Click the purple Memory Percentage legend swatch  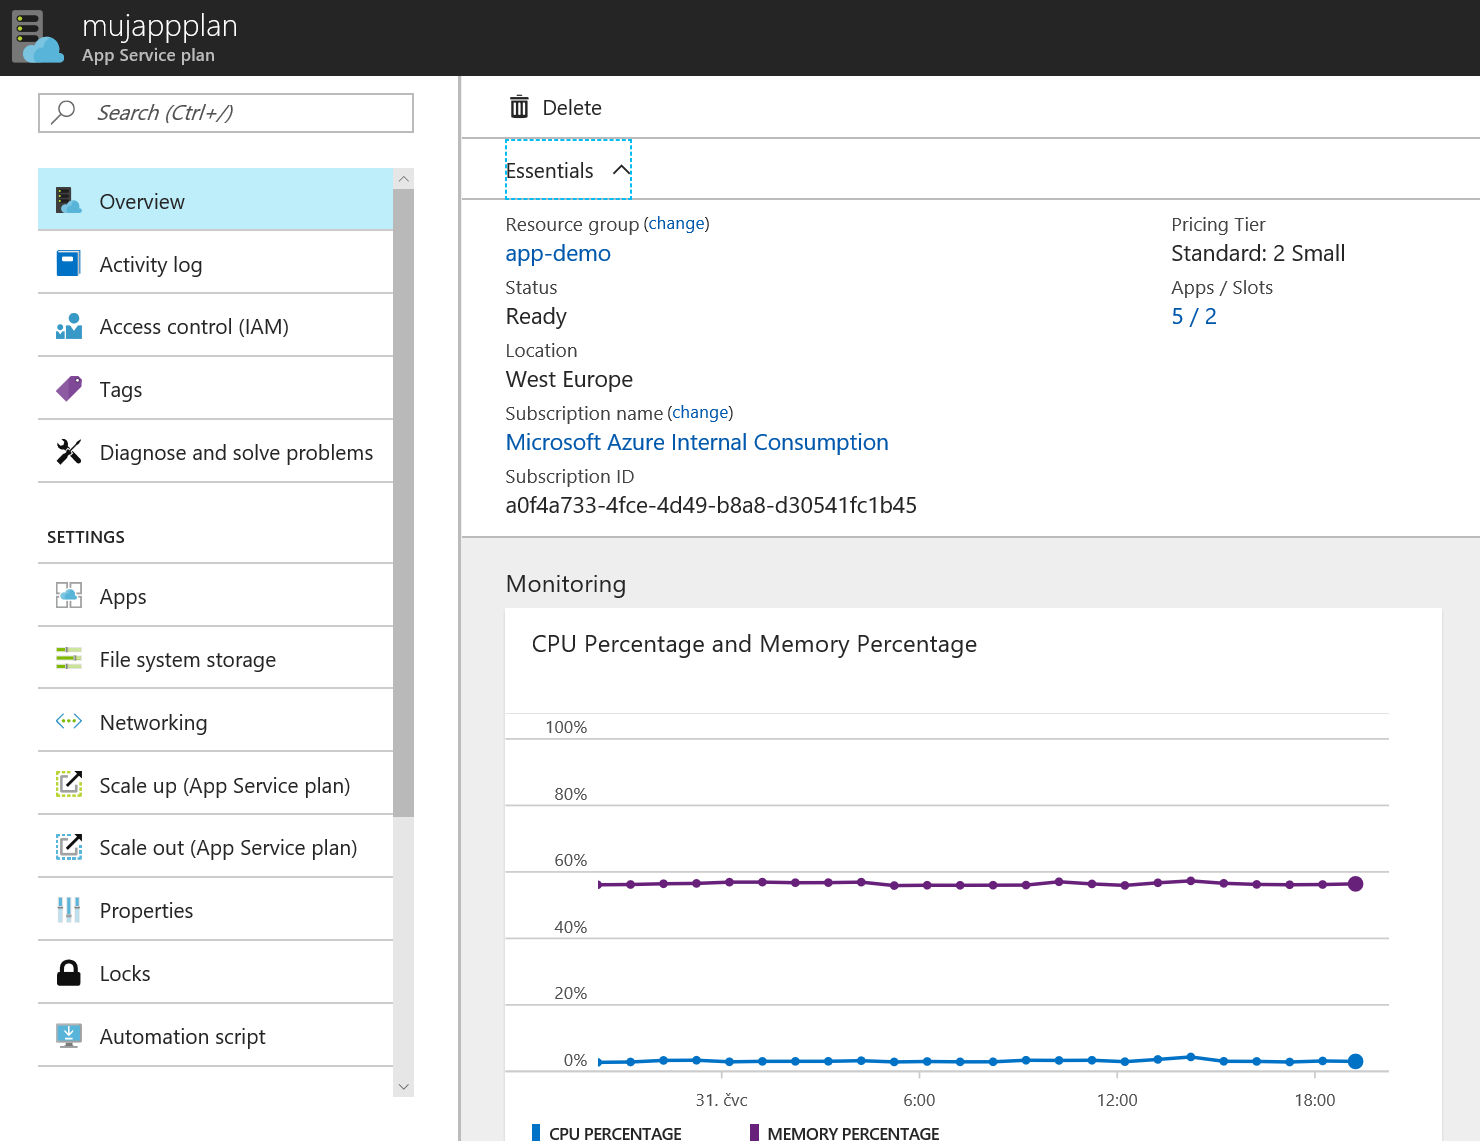pos(754,1132)
